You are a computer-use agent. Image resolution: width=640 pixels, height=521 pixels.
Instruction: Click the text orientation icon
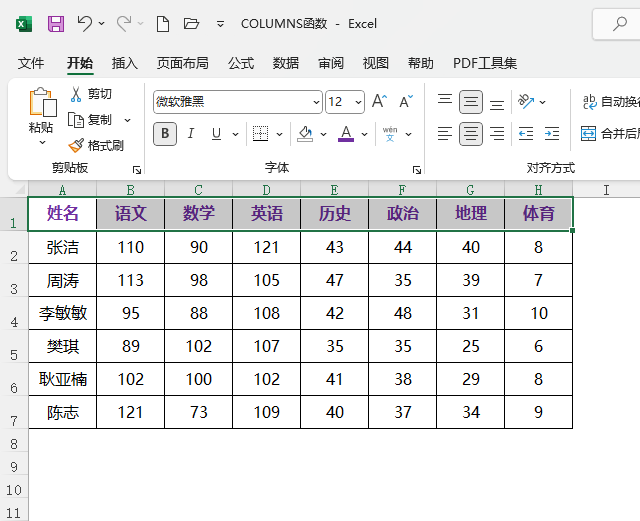(x=526, y=102)
